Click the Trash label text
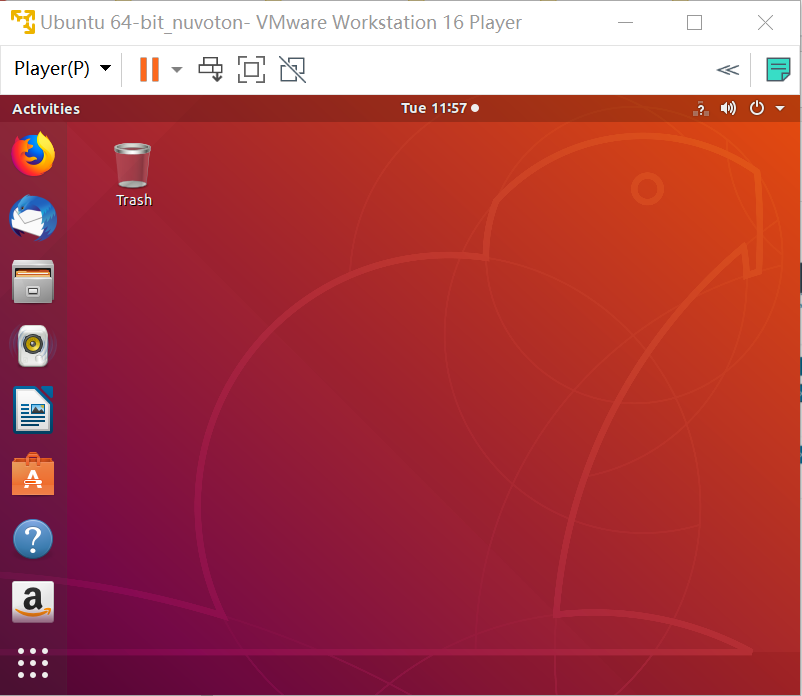The height and width of the screenshot is (696, 802). [134, 200]
